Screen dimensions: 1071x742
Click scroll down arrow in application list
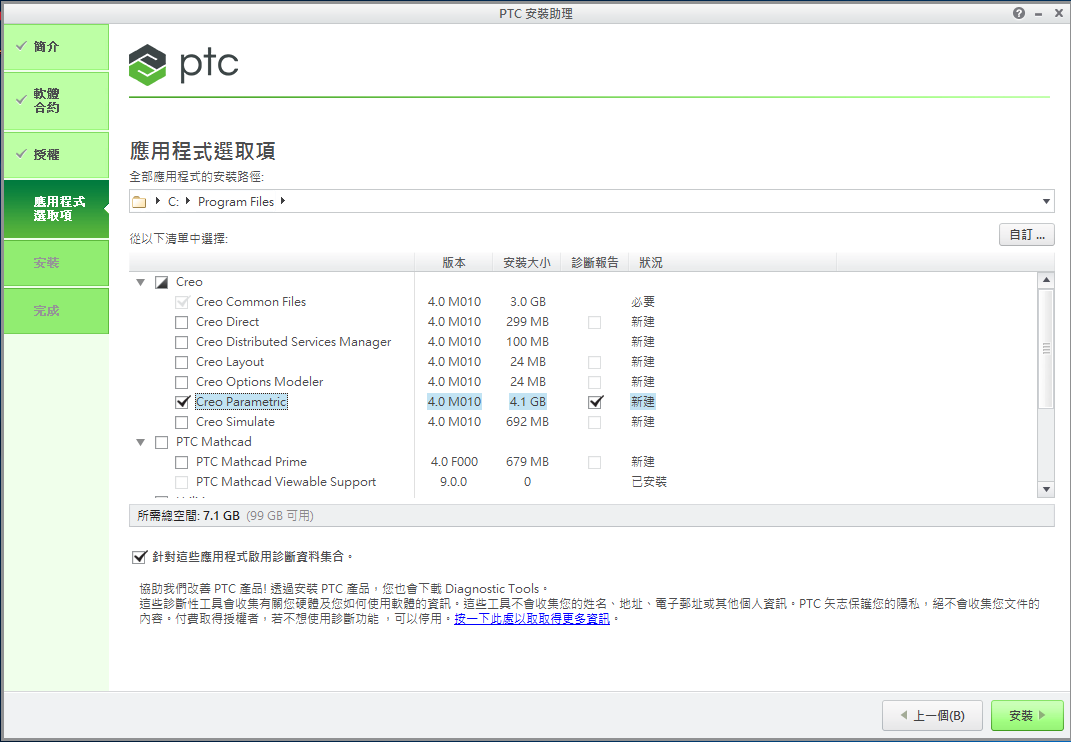[1046, 489]
